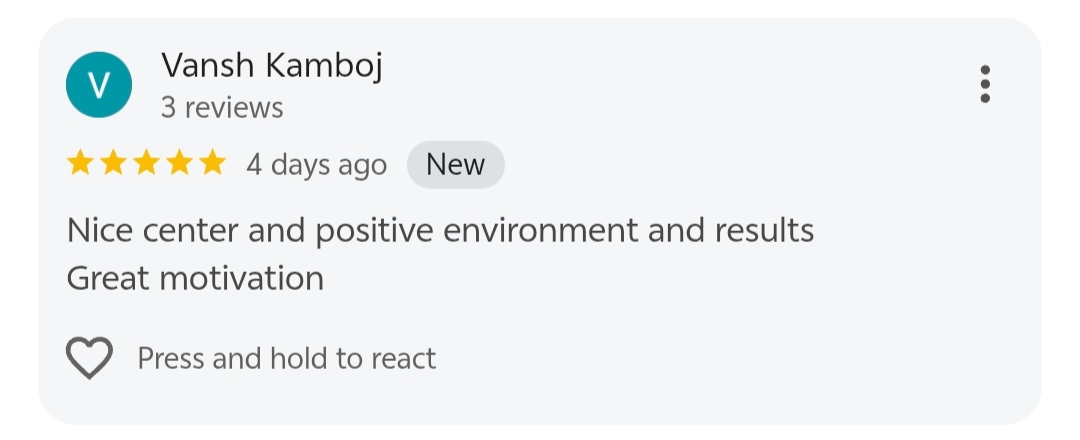1080x440 pixels.
Task: Click the fourth yellow rating star
Action: tap(180, 164)
